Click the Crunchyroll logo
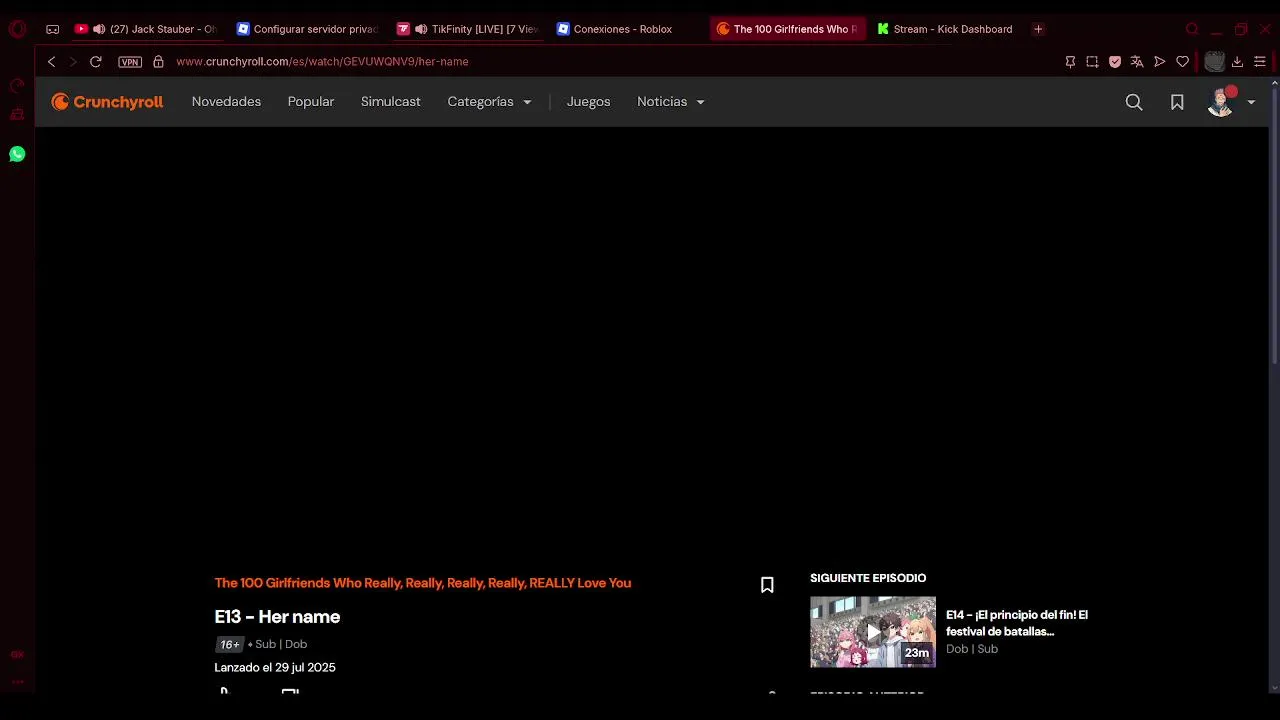1280x720 pixels. (107, 102)
